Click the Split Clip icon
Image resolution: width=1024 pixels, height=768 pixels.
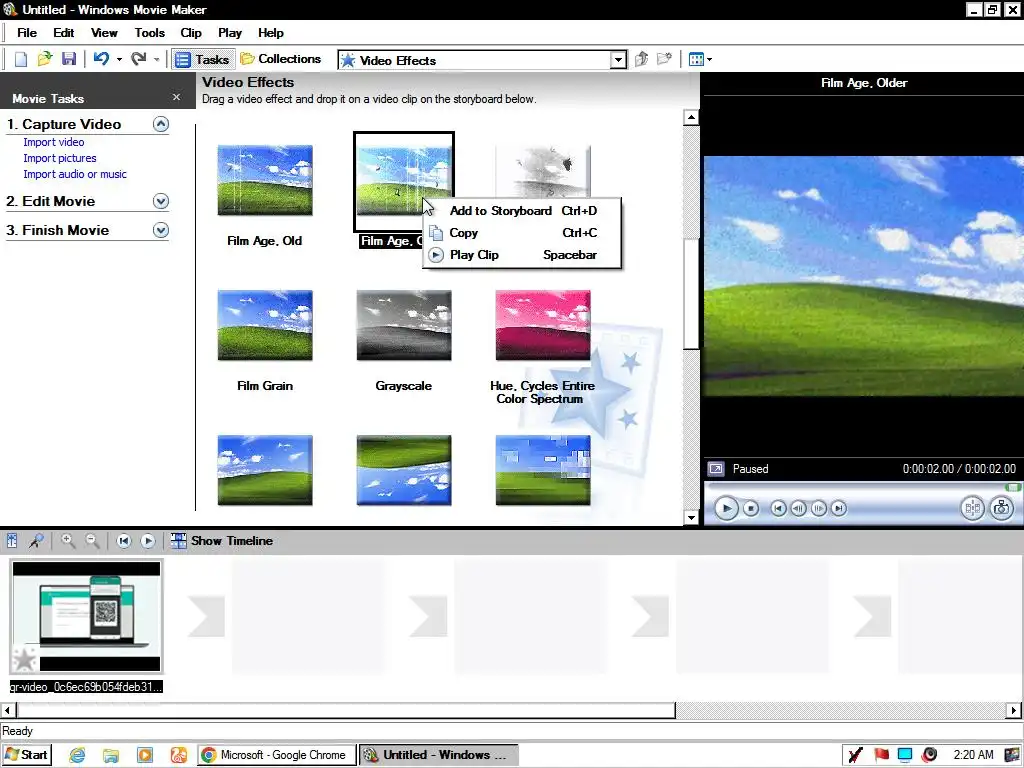972,508
